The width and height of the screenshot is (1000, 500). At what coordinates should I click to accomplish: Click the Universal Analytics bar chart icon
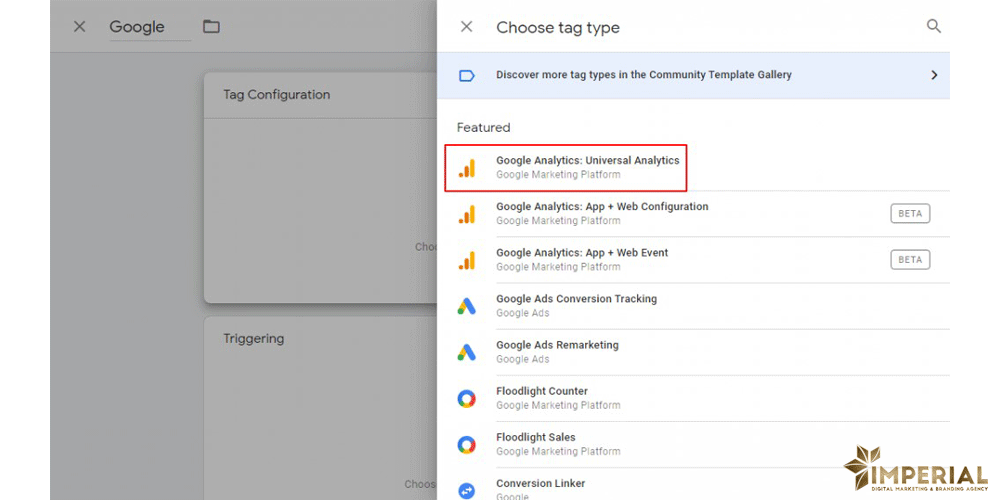pyautogui.click(x=467, y=168)
